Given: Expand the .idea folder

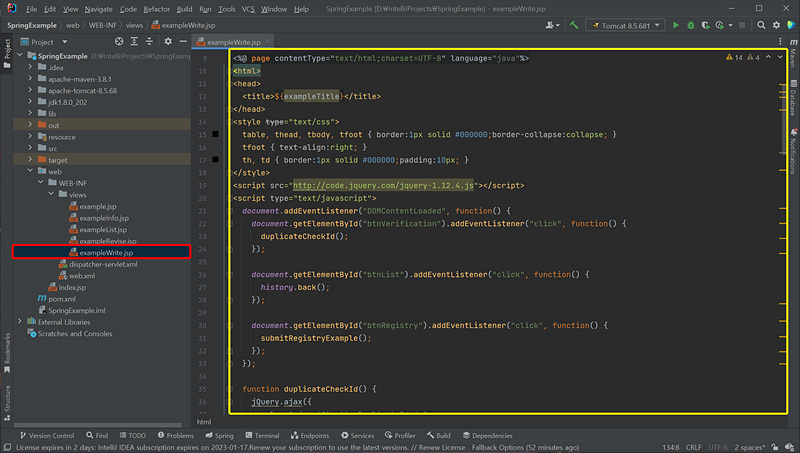Looking at the screenshot, I should point(30,67).
